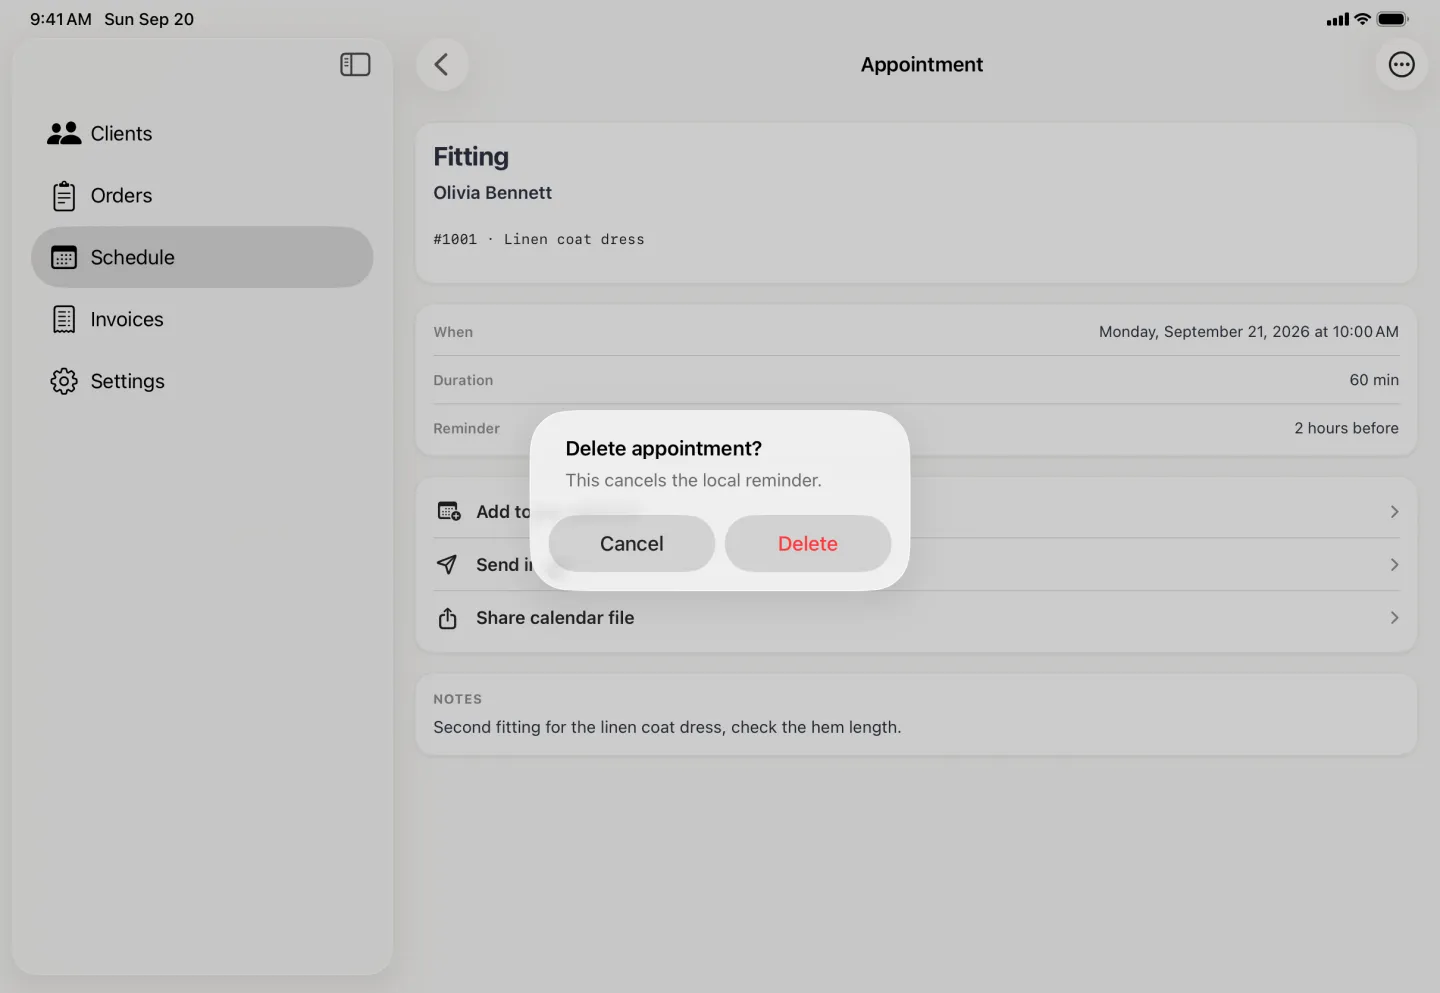Open the more options ellipsis menu
The image size is (1440, 993).
click(1401, 65)
